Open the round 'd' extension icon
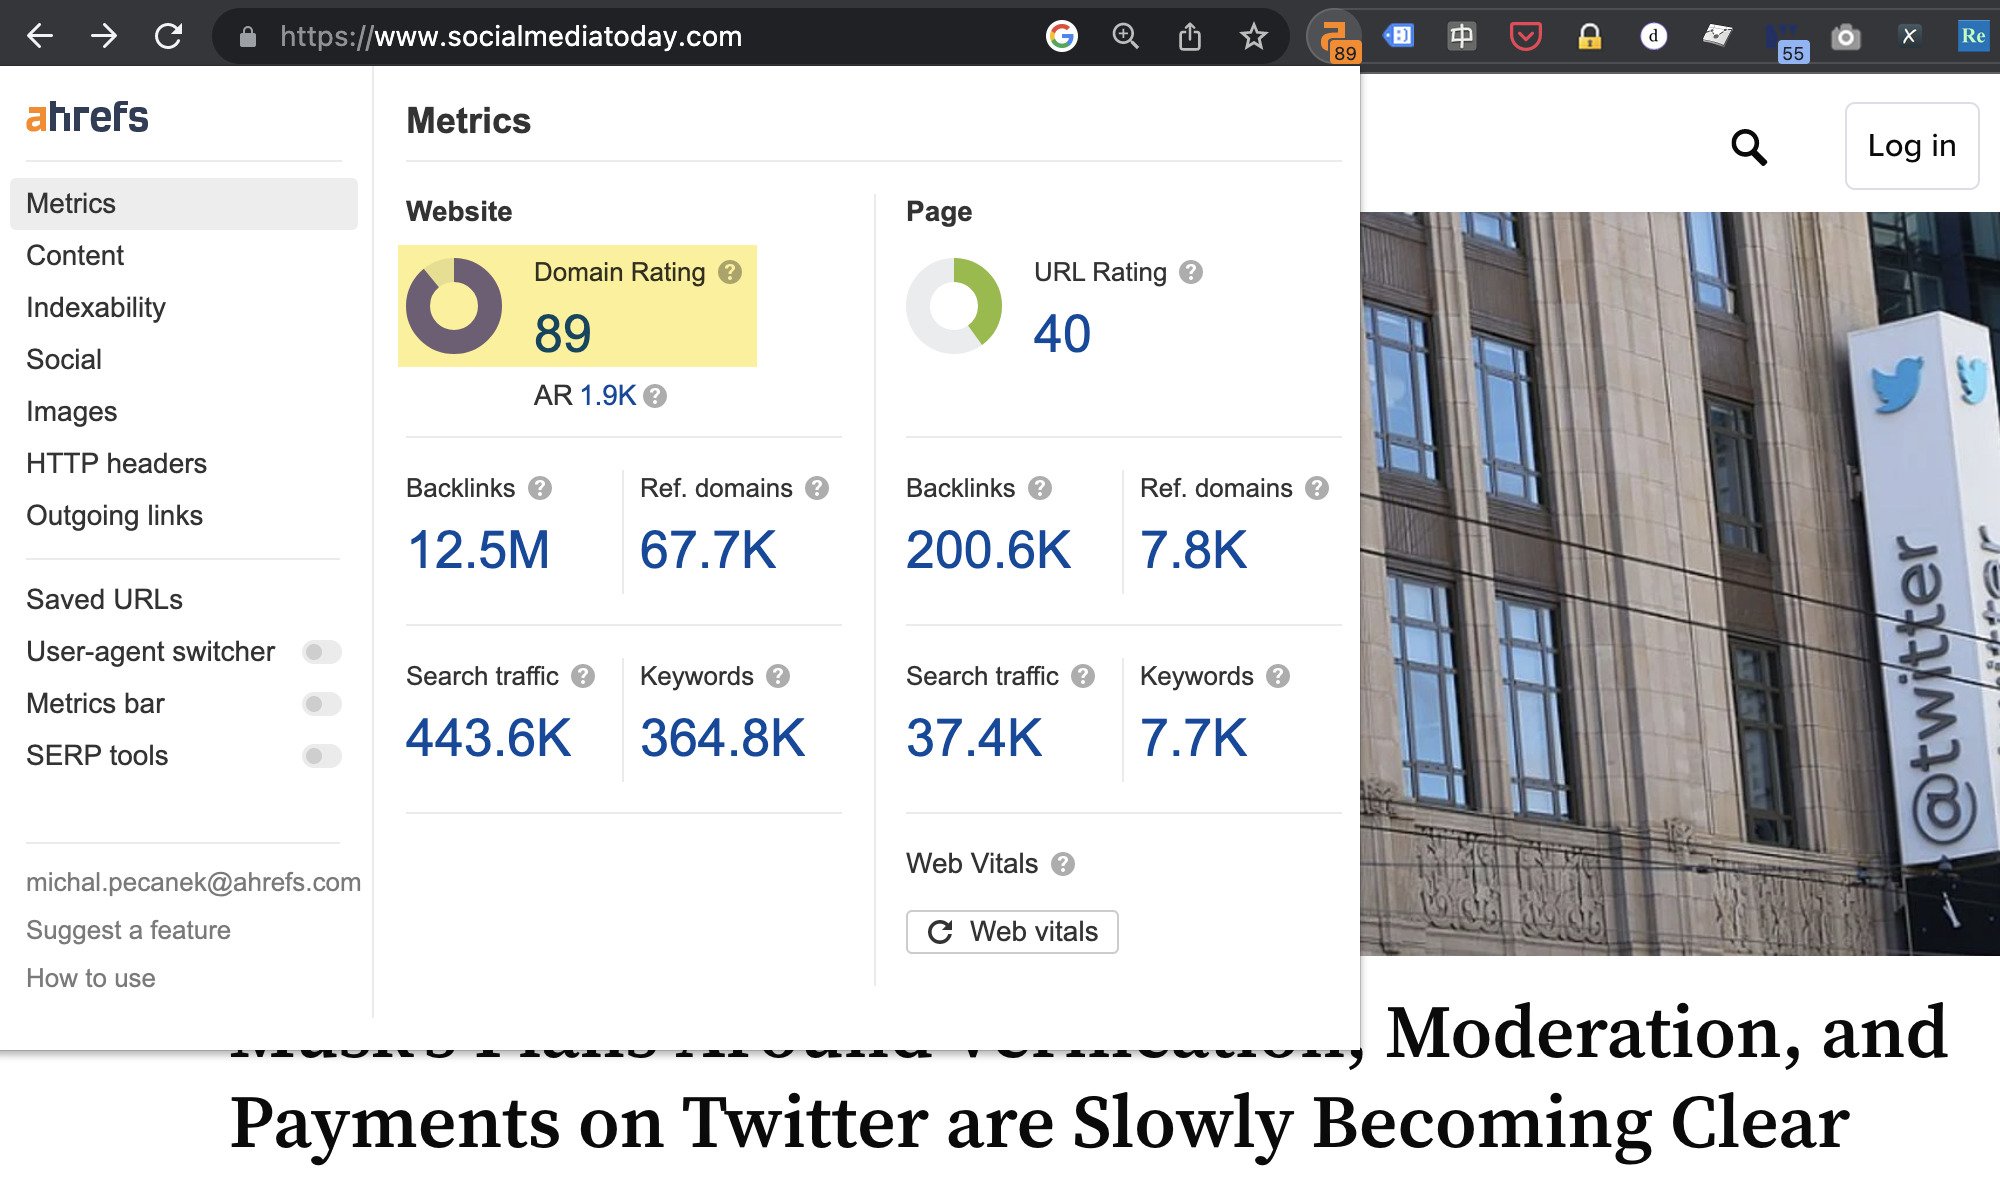 [x=1654, y=37]
